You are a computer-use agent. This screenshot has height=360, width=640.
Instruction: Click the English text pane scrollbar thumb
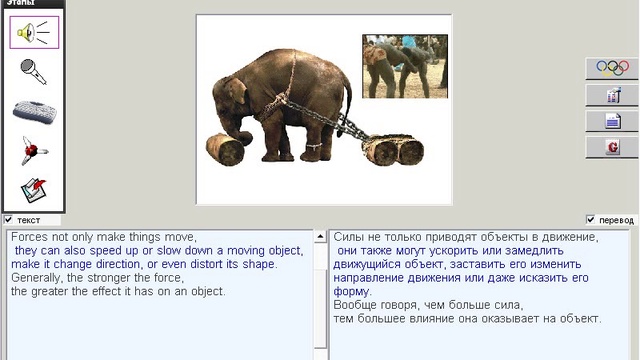click(320, 308)
